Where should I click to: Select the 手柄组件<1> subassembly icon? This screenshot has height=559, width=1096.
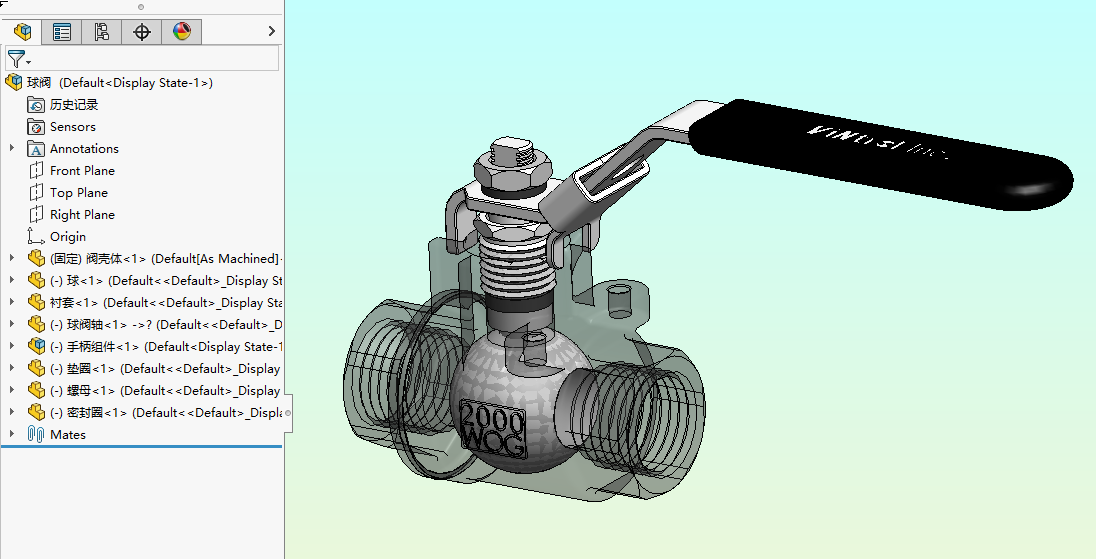pyautogui.click(x=36, y=347)
